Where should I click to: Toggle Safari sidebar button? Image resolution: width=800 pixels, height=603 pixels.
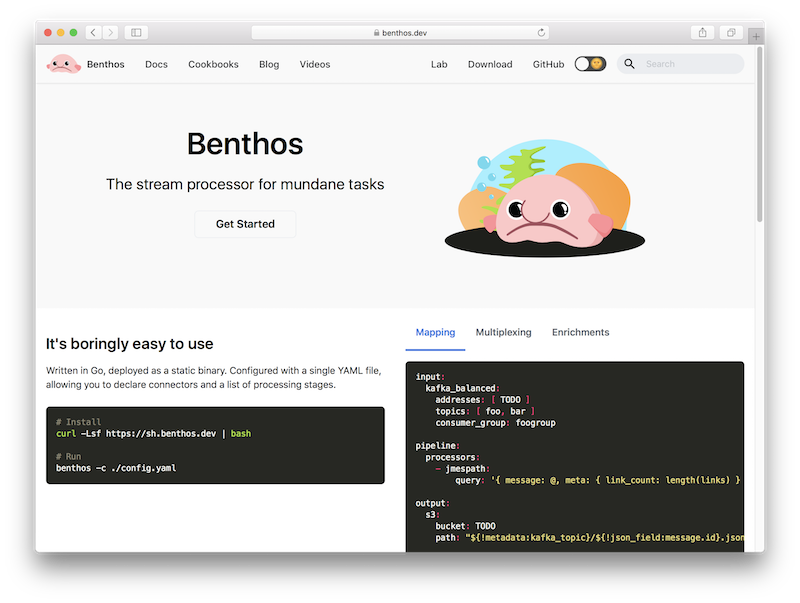click(x=136, y=33)
